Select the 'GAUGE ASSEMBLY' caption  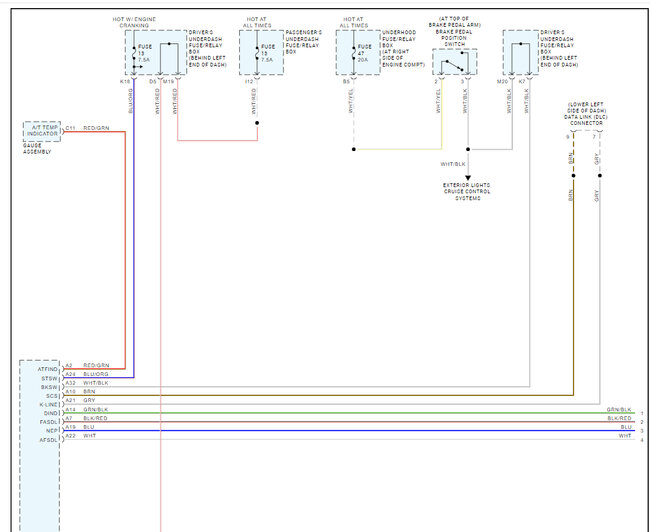point(37,149)
